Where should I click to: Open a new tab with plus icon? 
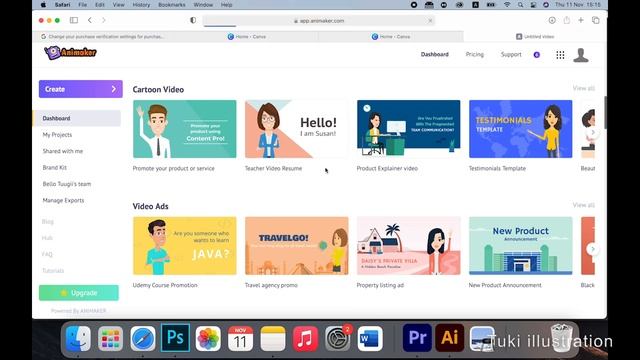coord(580,20)
